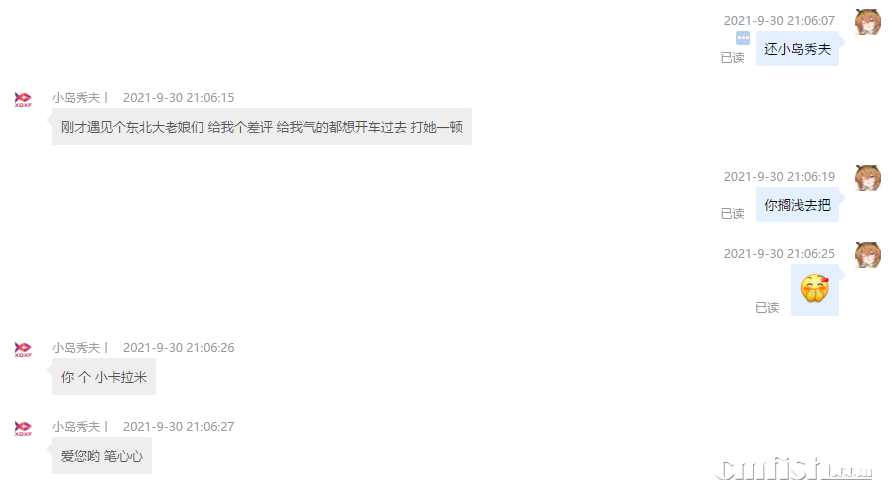Click the 小岛秀夫 name at 21:06:26

coord(76,348)
